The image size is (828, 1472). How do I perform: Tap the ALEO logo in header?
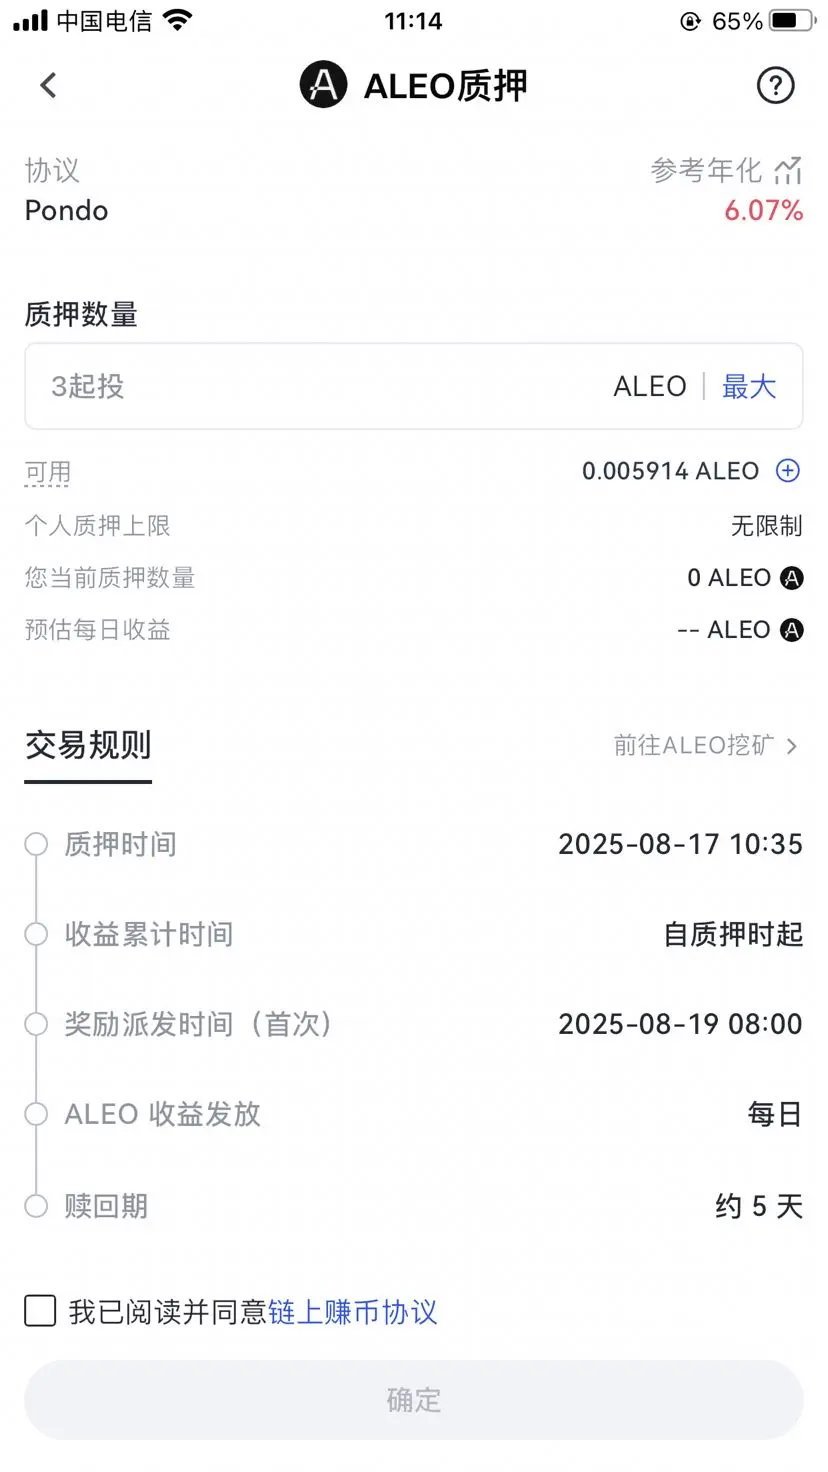[323, 85]
